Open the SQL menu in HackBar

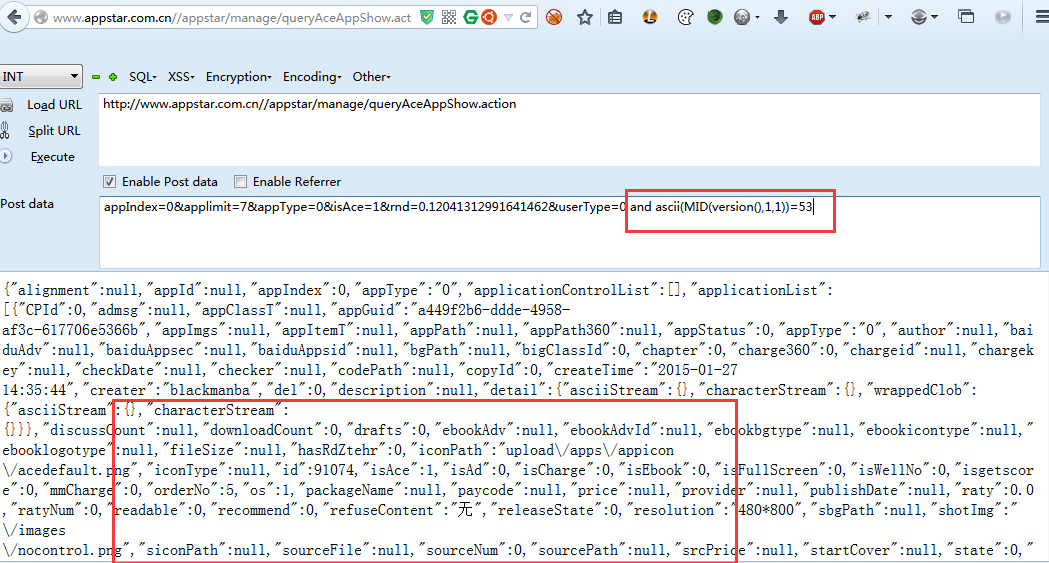(x=142, y=77)
